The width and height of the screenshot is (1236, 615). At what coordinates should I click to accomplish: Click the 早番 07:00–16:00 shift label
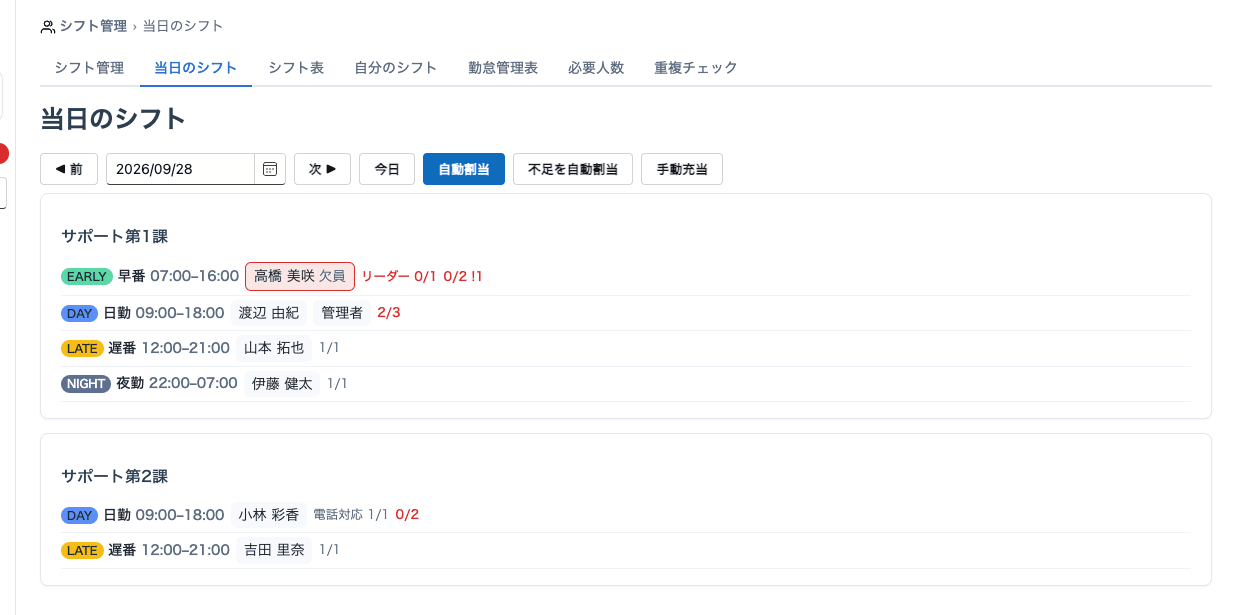click(x=178, y=276)
